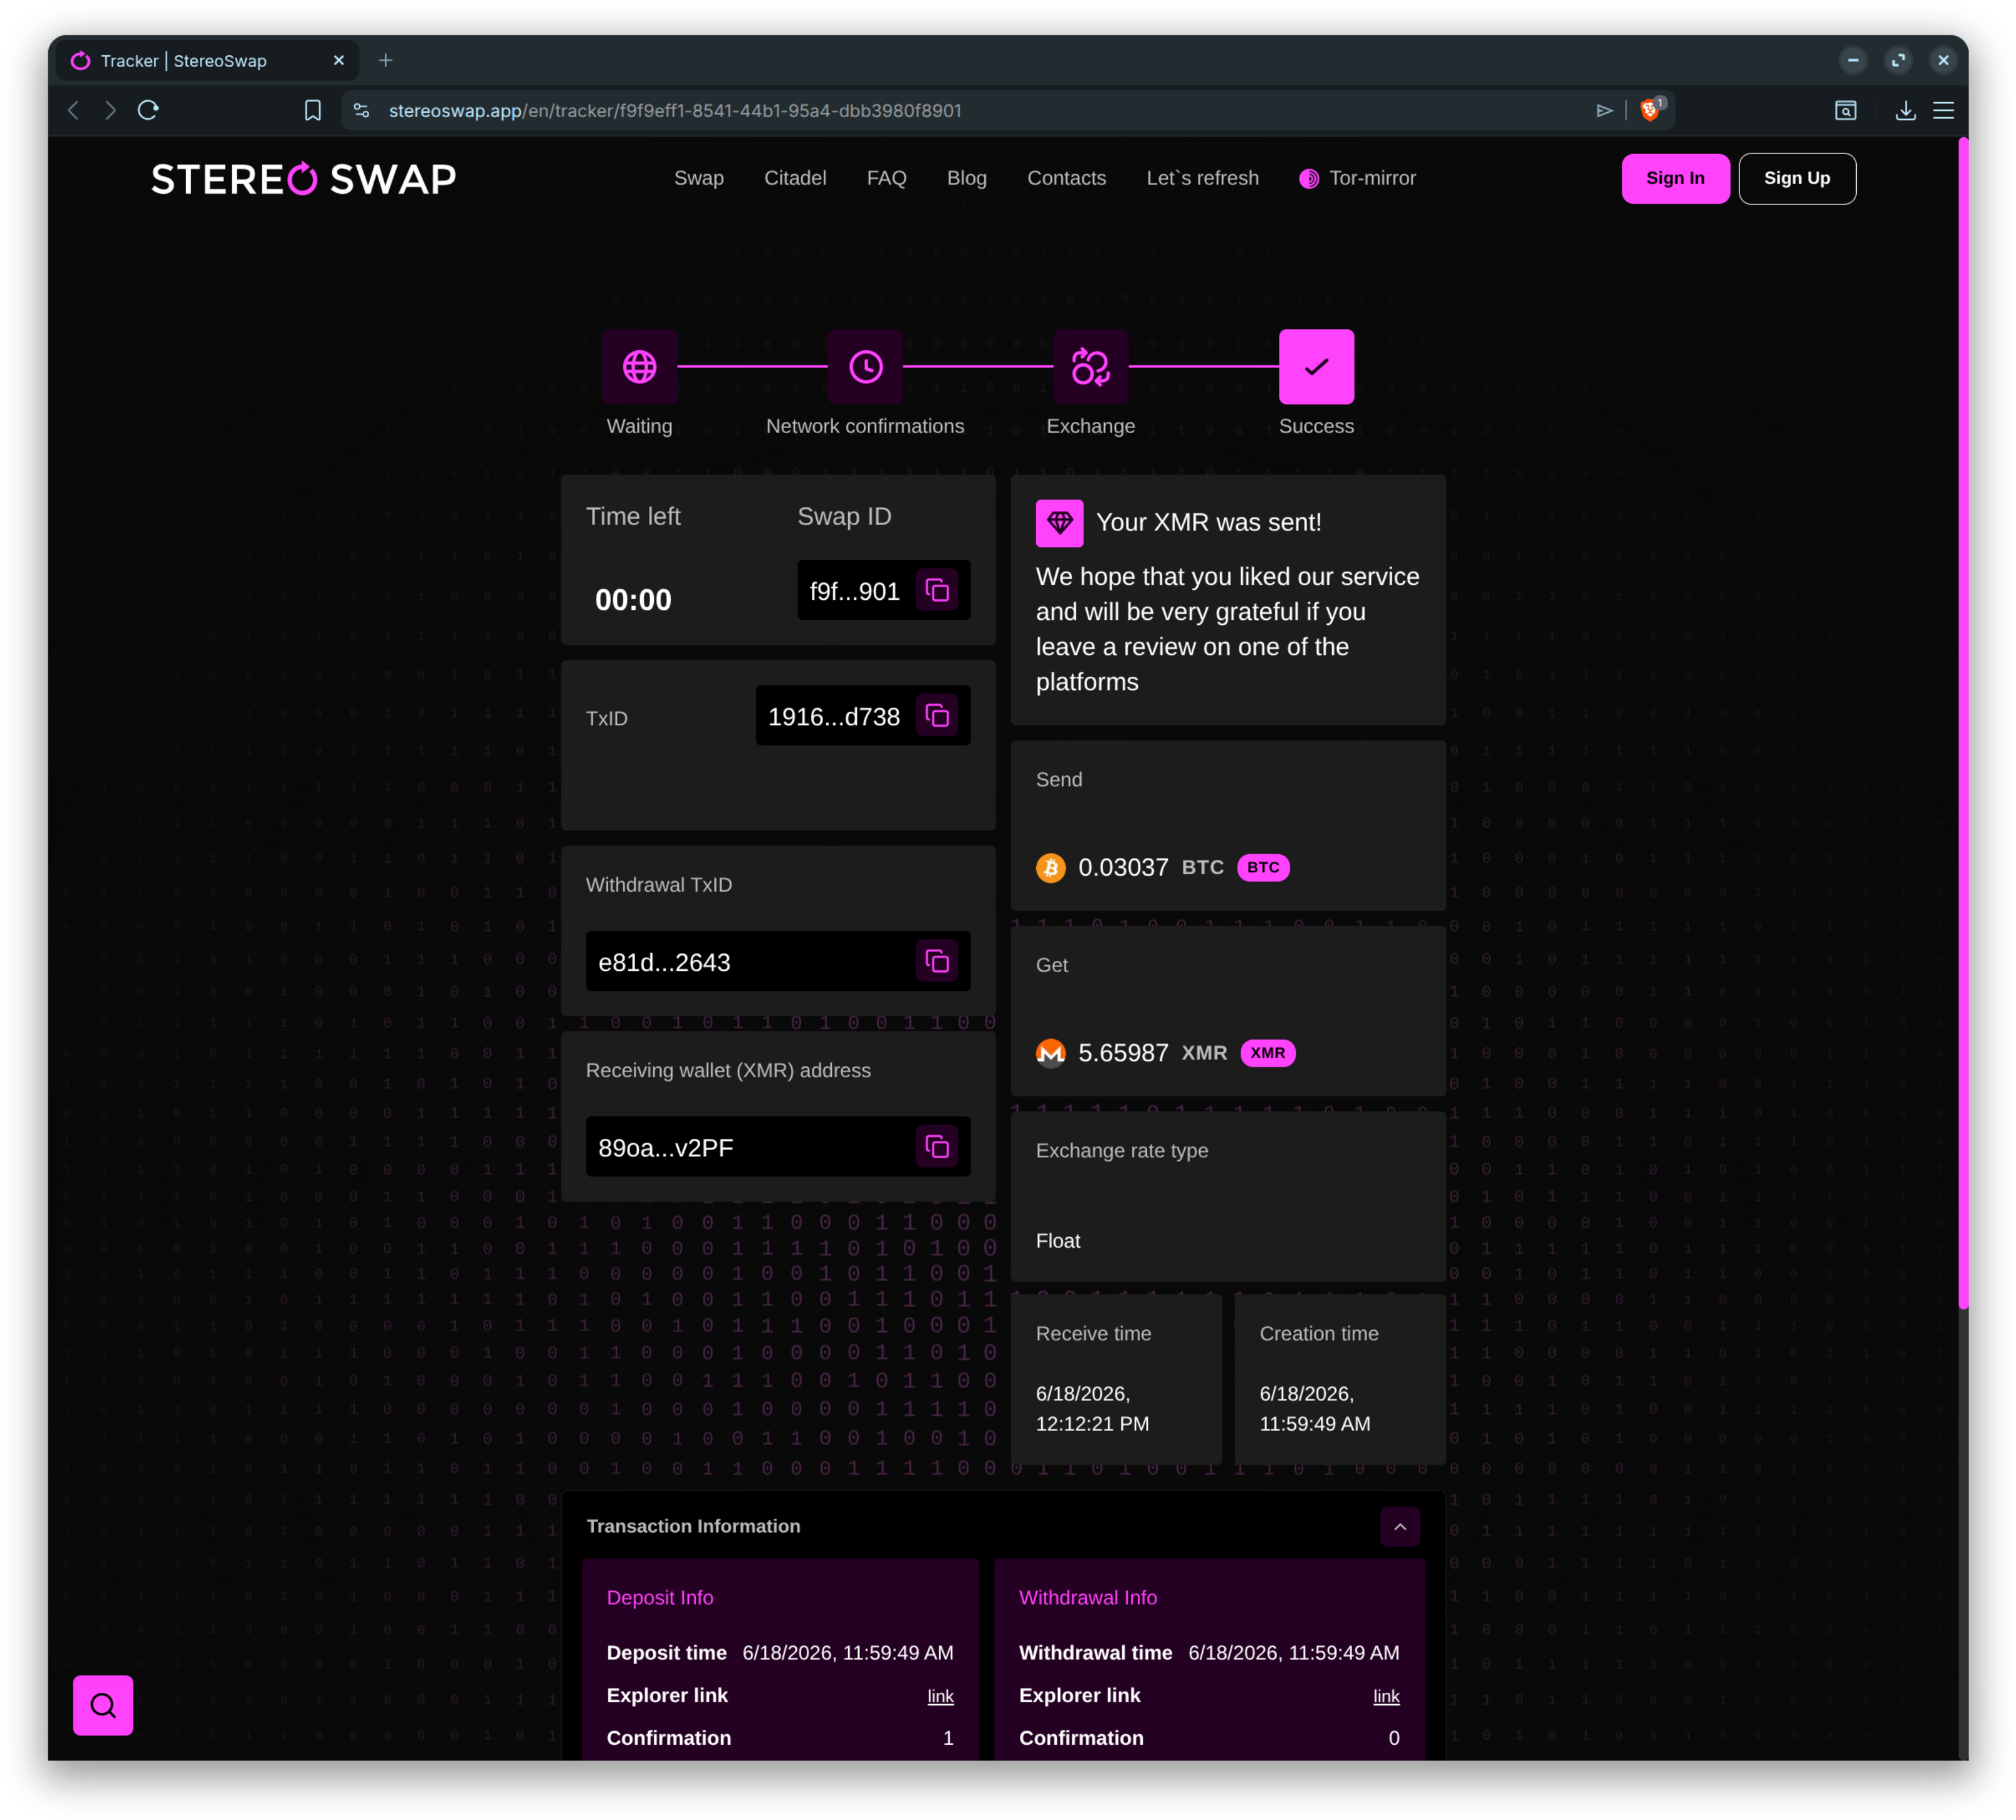Viewport: 2016px width, 1820px height.
Task: Open the Swap menu item
Action: pos(699,178)
